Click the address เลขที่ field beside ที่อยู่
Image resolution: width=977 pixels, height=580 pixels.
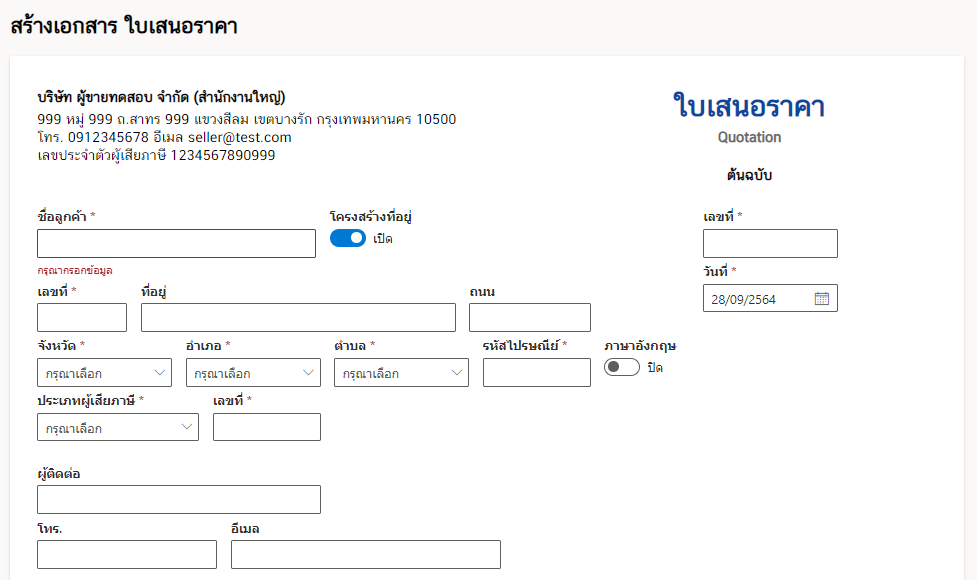click(82, 318)
